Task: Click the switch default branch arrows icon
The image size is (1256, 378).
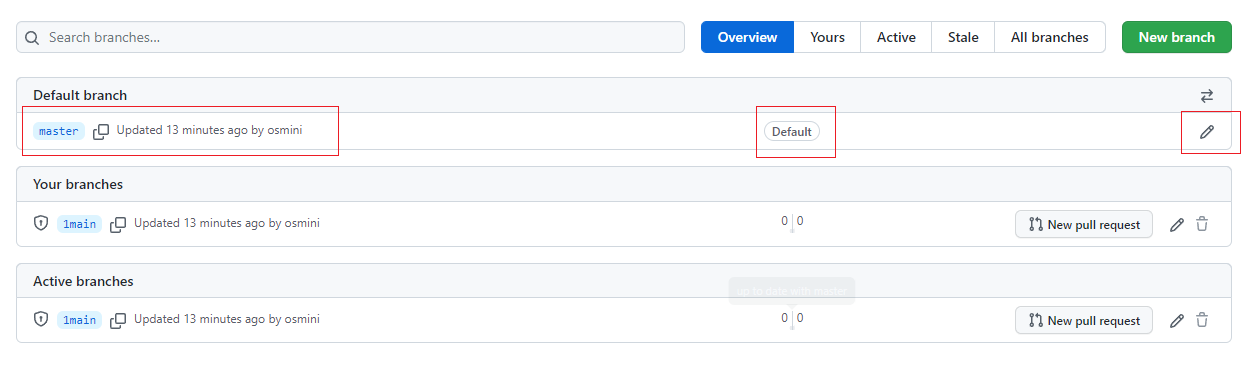Action: coord(1207,96)
